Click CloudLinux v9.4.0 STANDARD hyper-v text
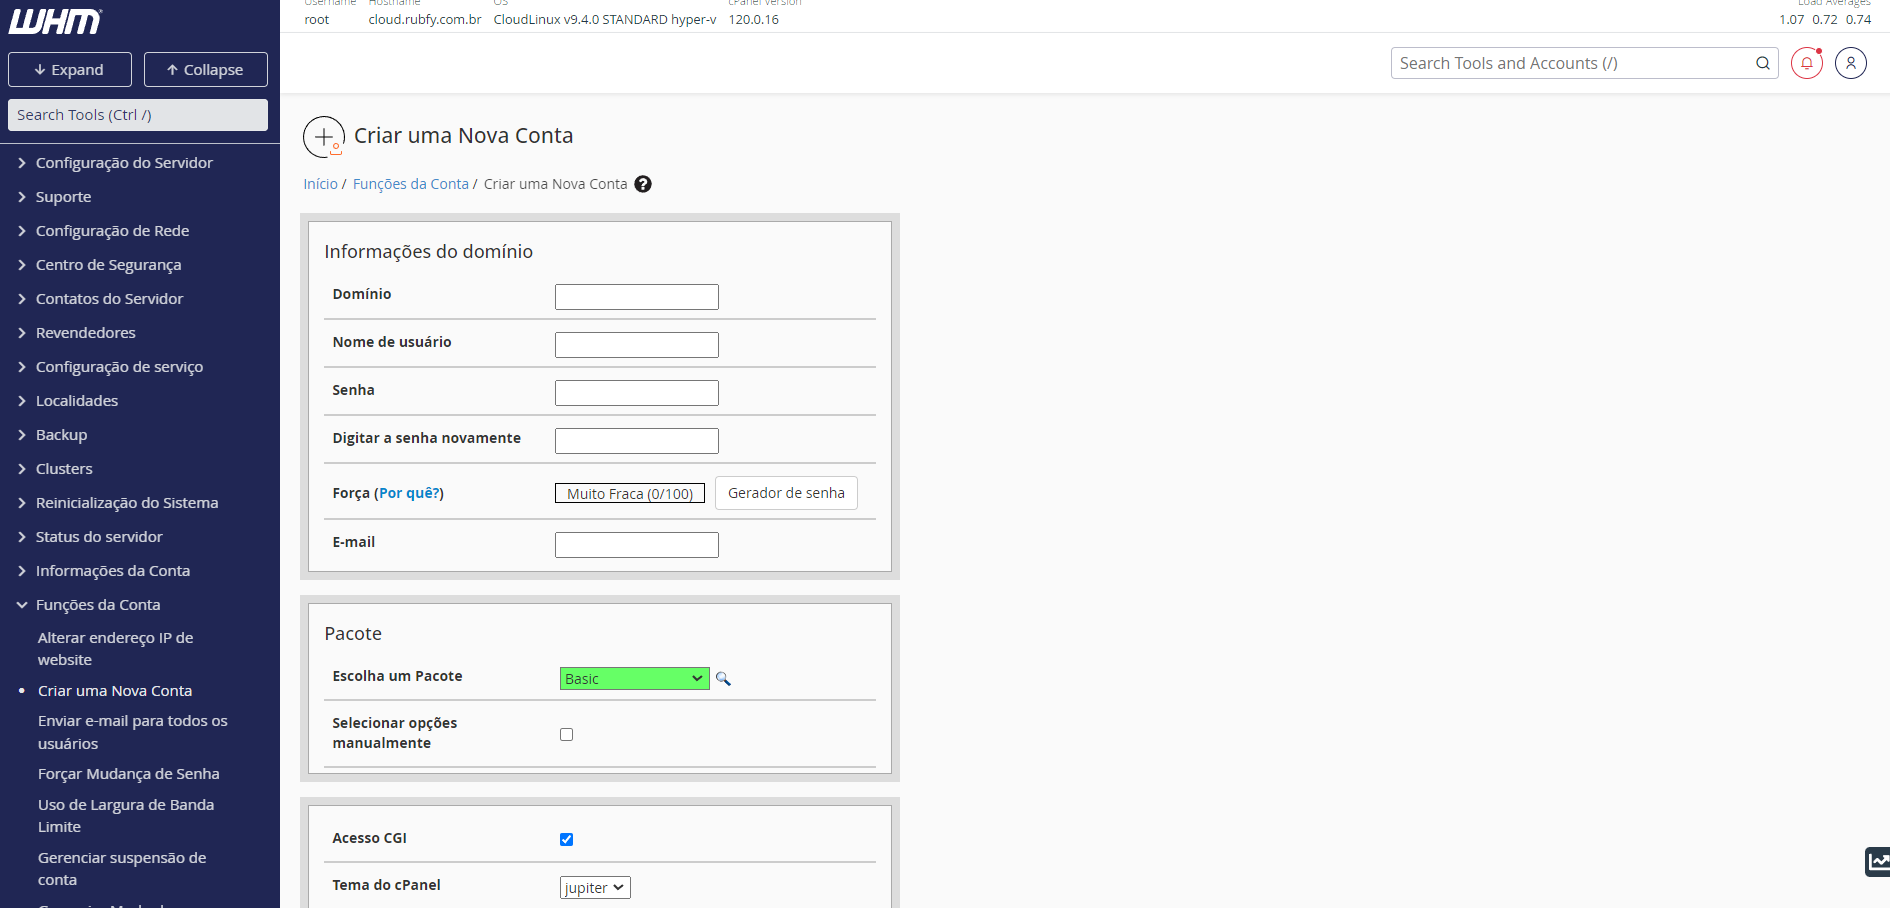This screenshot has width=1890, height=908. 605,19
